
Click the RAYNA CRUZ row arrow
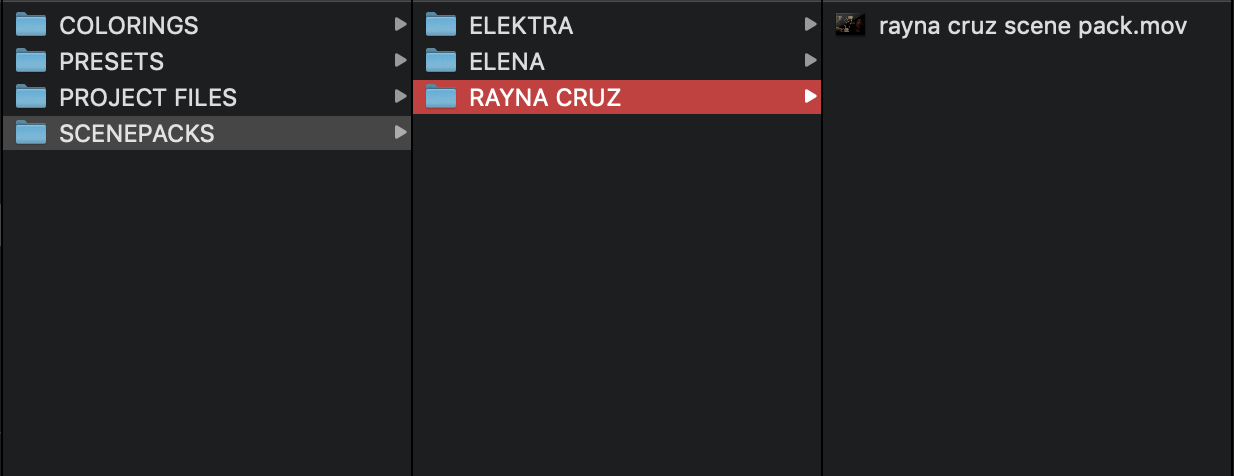pyautogui.click(x=810, y=97)
